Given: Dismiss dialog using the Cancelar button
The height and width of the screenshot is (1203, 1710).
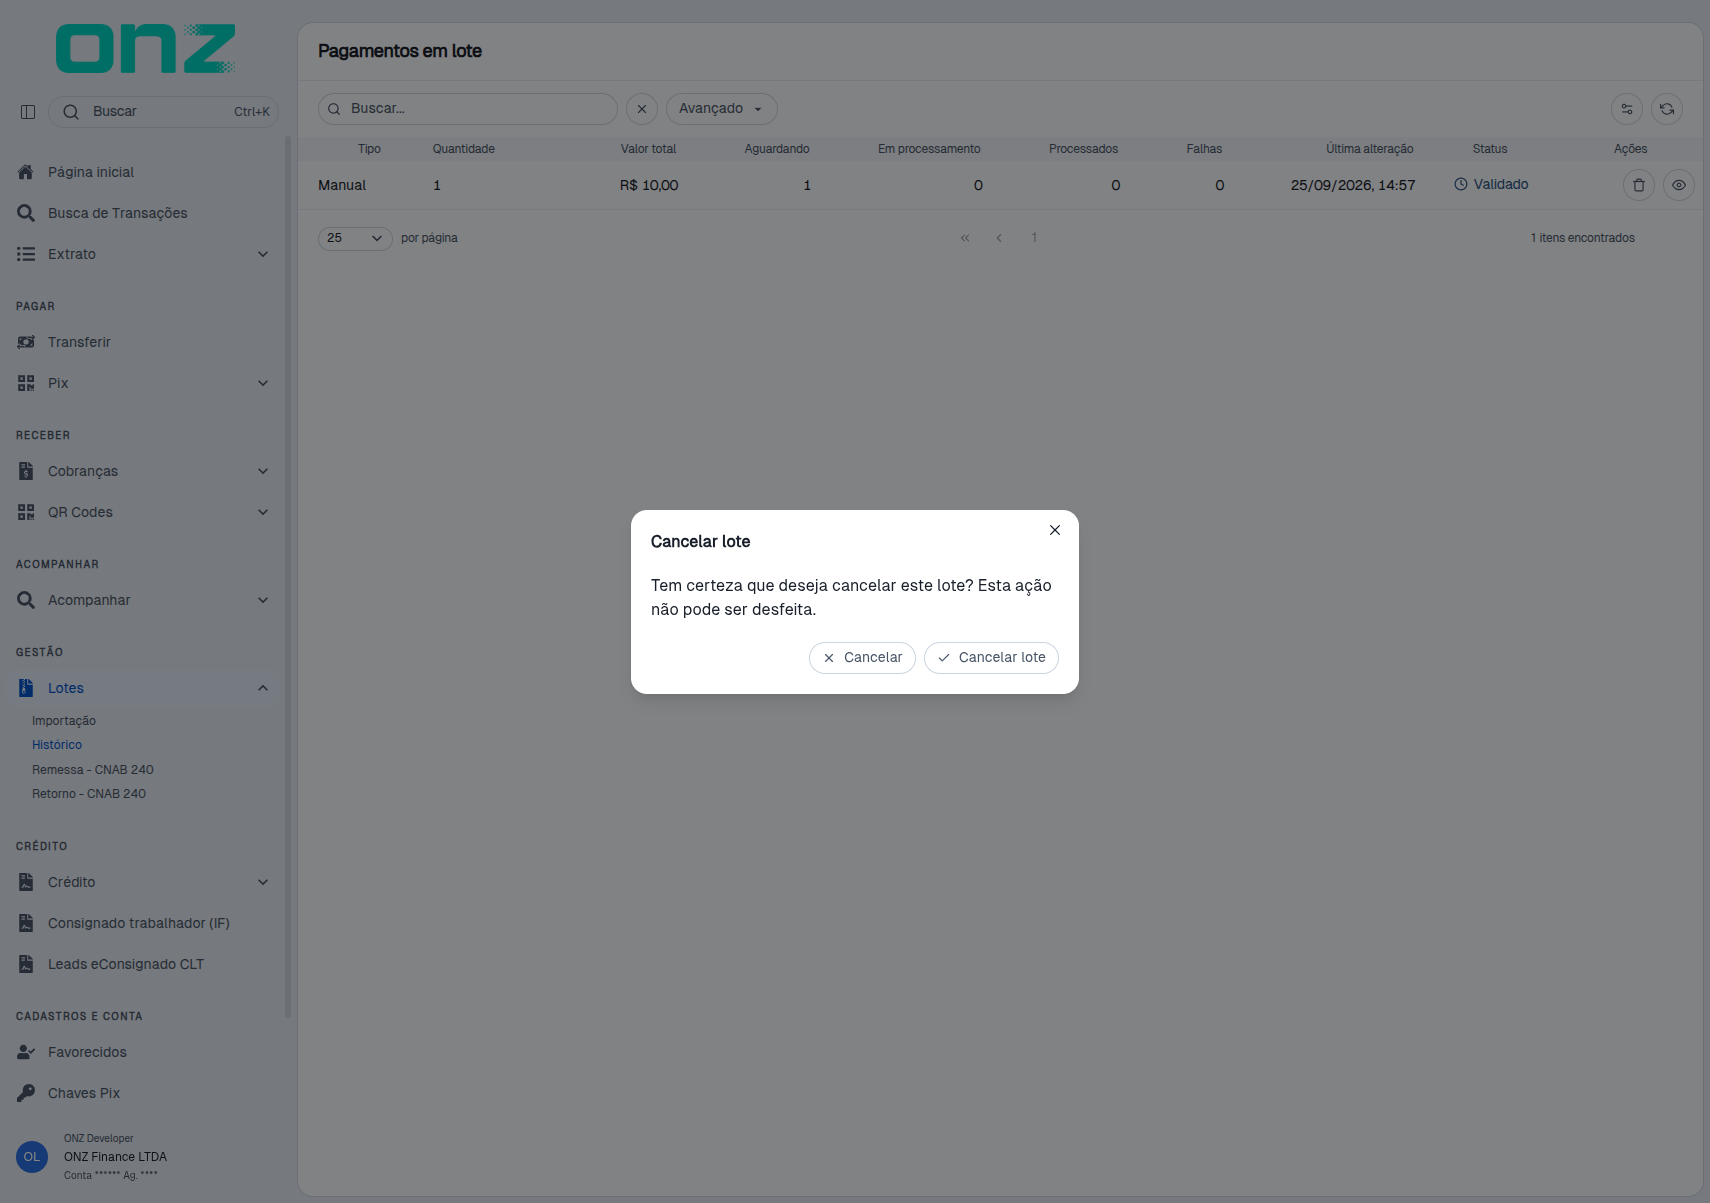Looking at the screenshot, I should [x=862, y=658].
